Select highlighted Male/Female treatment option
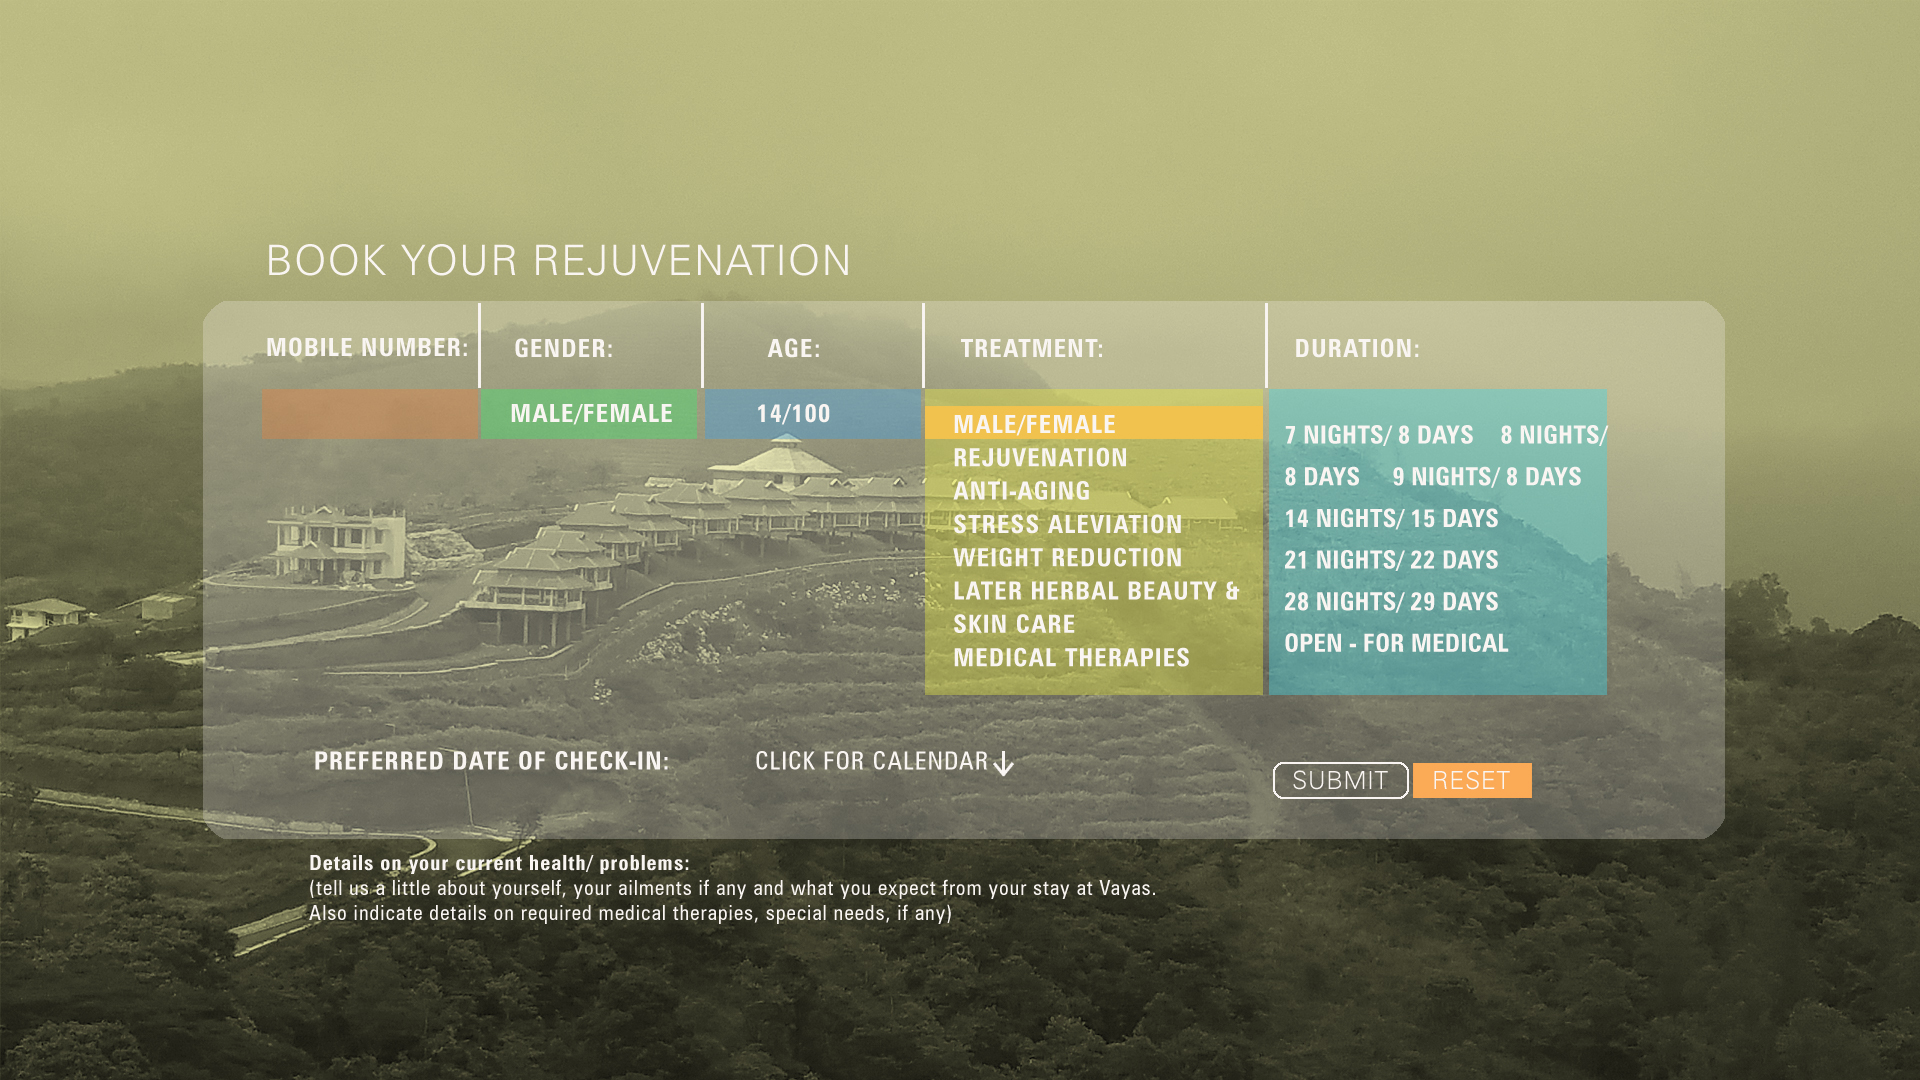Screen dimensions: 1920x1080 (x=1094, y=424)
